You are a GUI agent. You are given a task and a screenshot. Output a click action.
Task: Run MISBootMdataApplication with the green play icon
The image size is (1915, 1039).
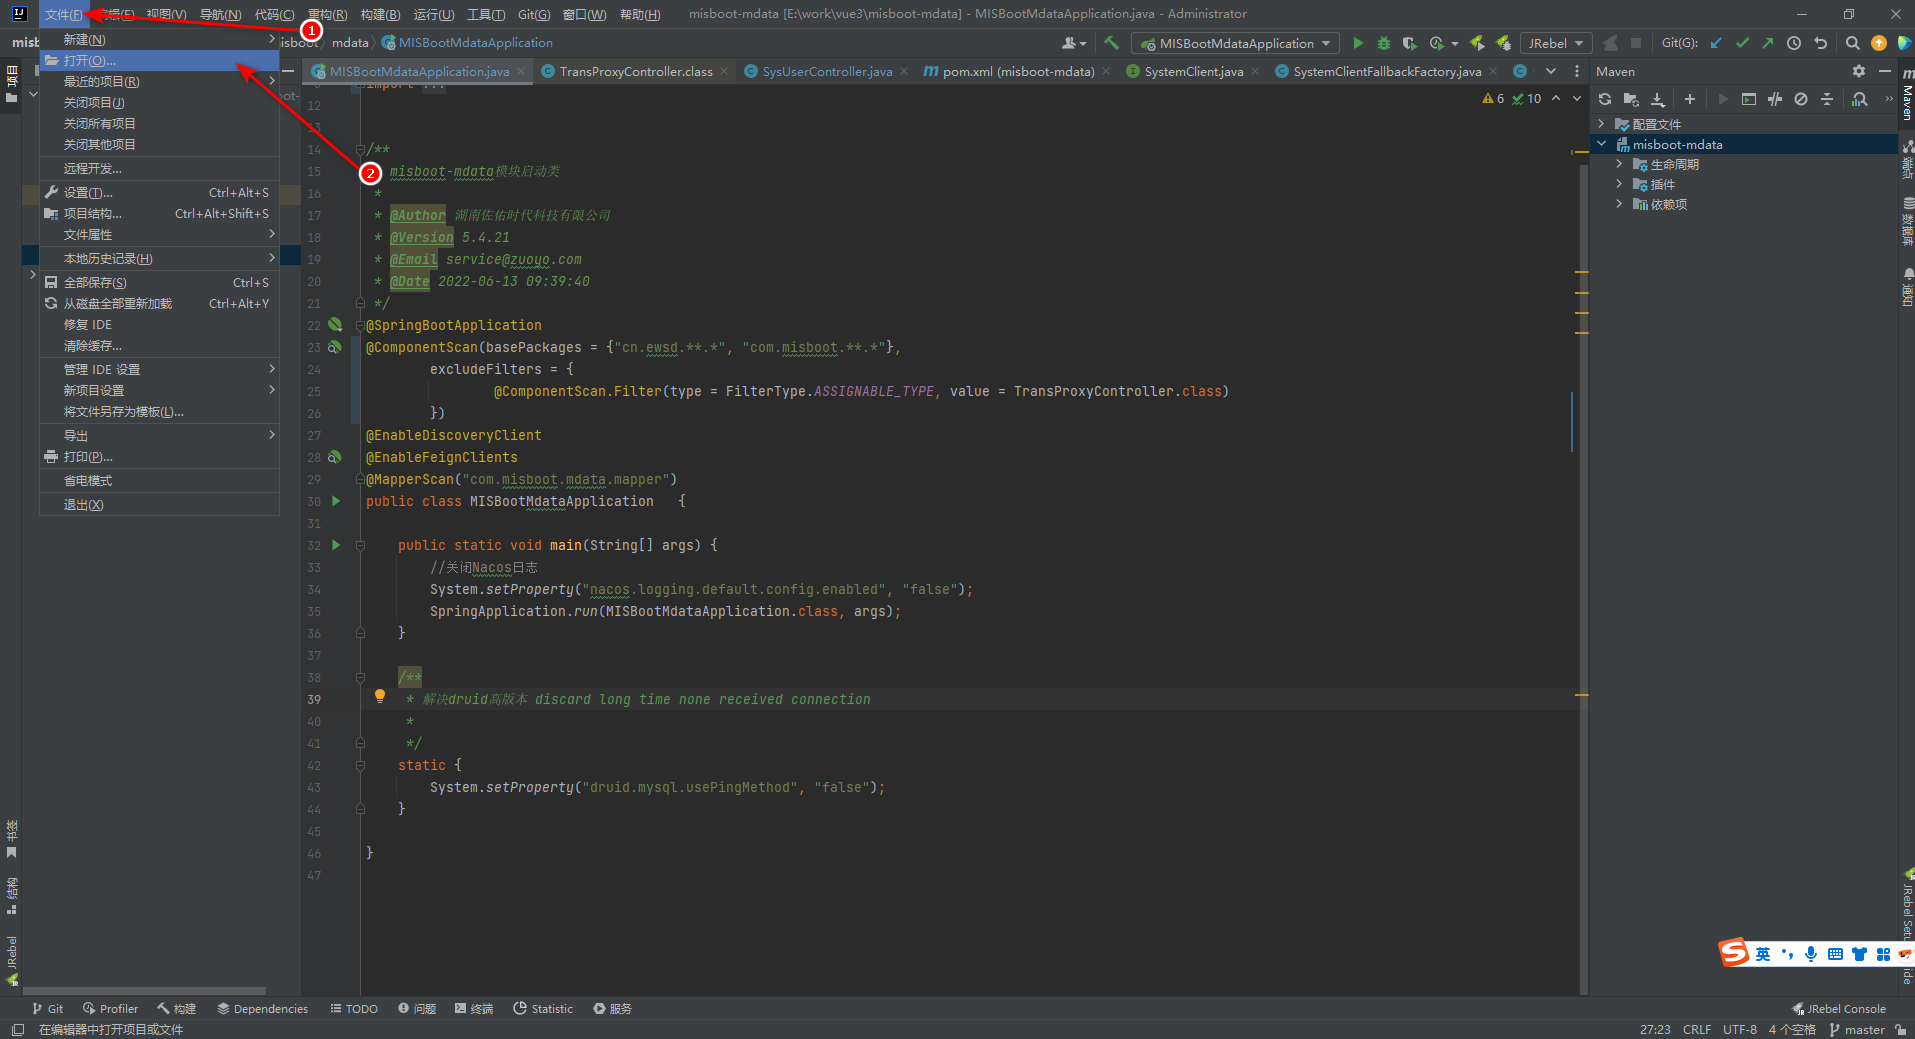click(1357, 43)
